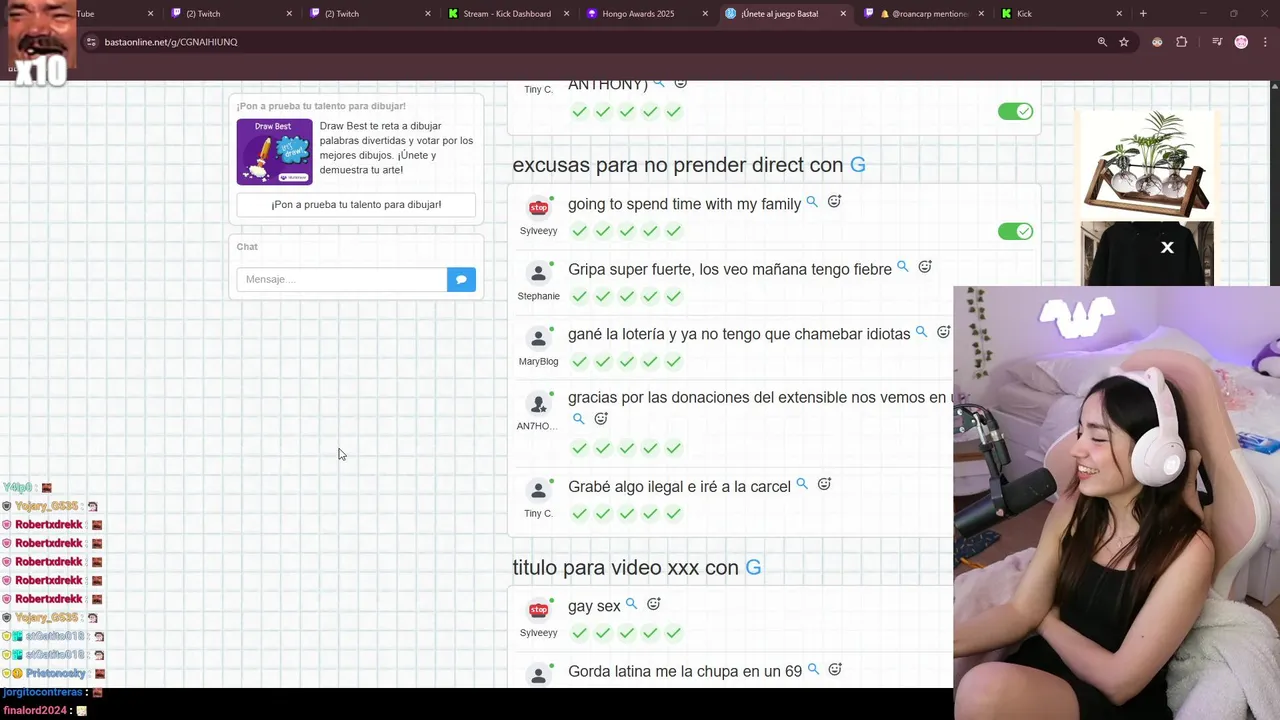Click magnifier icon next to 'gay sex' answer
1280x720 pixels.
631,604
